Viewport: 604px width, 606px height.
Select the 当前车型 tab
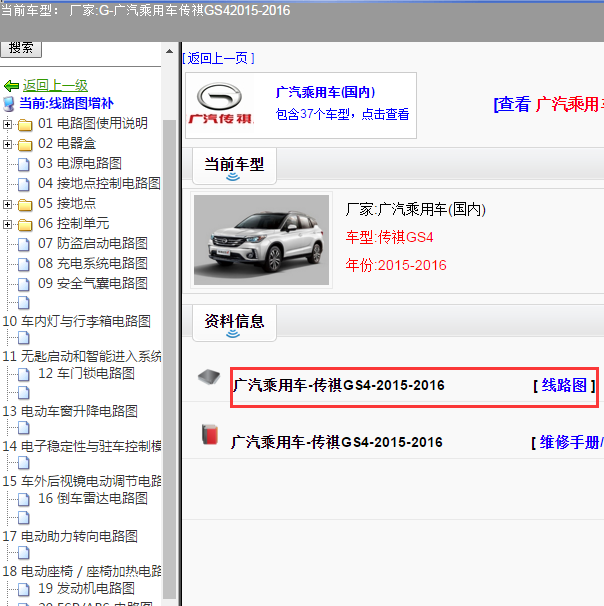234,166
